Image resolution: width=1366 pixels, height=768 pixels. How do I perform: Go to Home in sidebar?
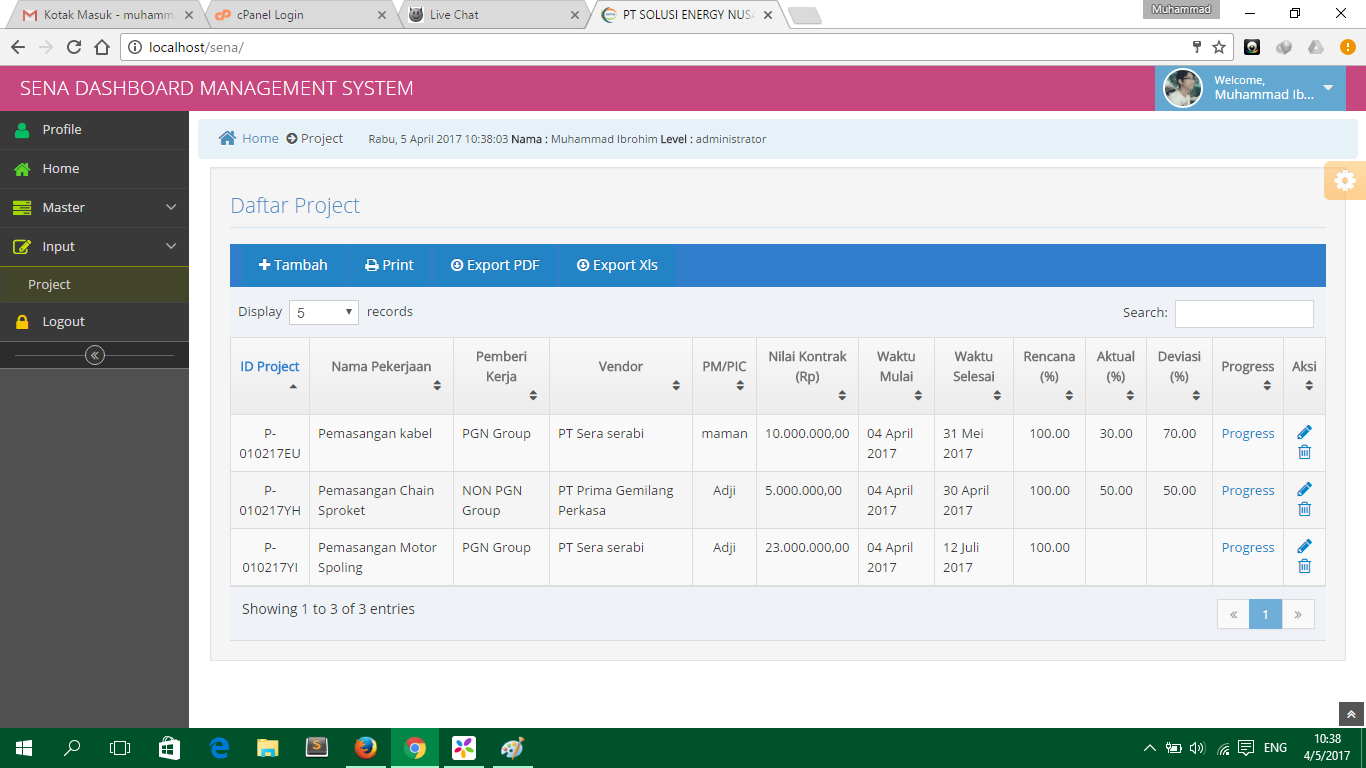coord(94,168)
